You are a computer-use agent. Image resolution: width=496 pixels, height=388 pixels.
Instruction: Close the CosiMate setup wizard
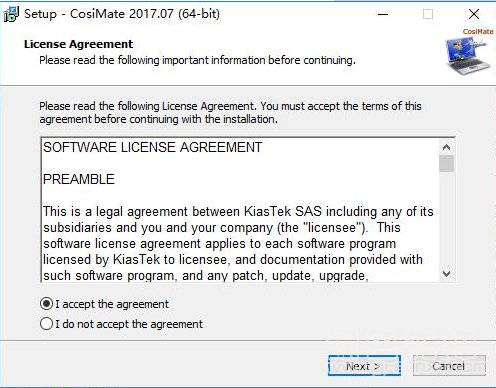pos(474,14)
